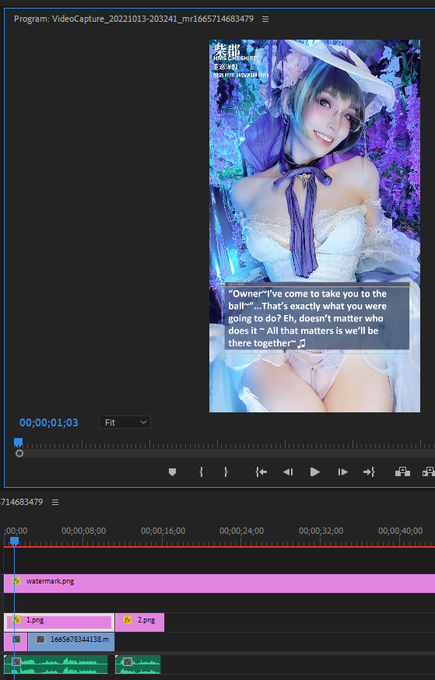Select the short pink clip before 1665678344138
435x680 pixels.
tap(15, 641)
